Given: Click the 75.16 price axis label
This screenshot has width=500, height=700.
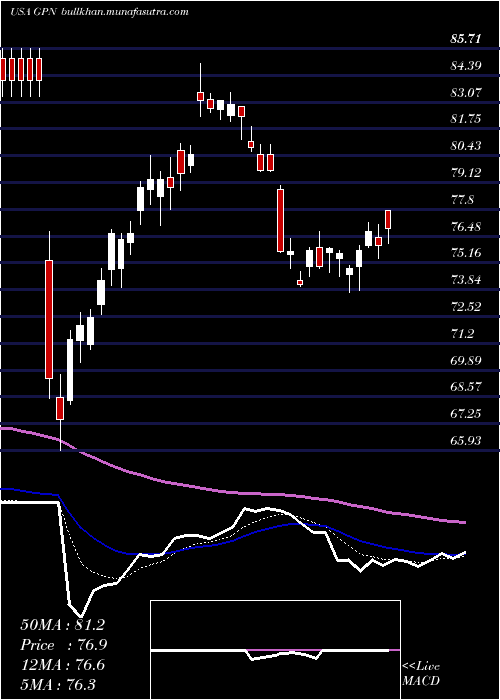Looking at the screenshot, I should point(466,253).
